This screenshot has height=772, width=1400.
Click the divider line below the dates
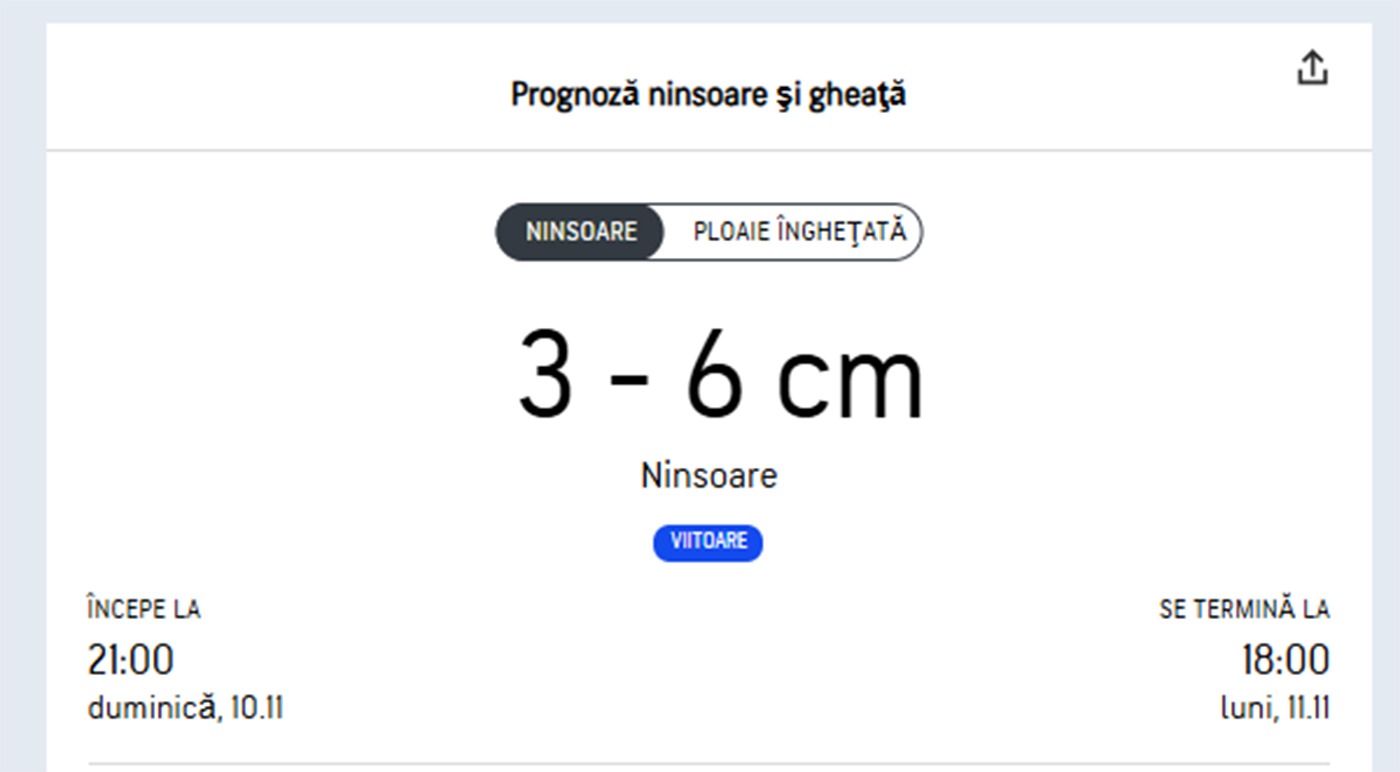coord(708,764)
